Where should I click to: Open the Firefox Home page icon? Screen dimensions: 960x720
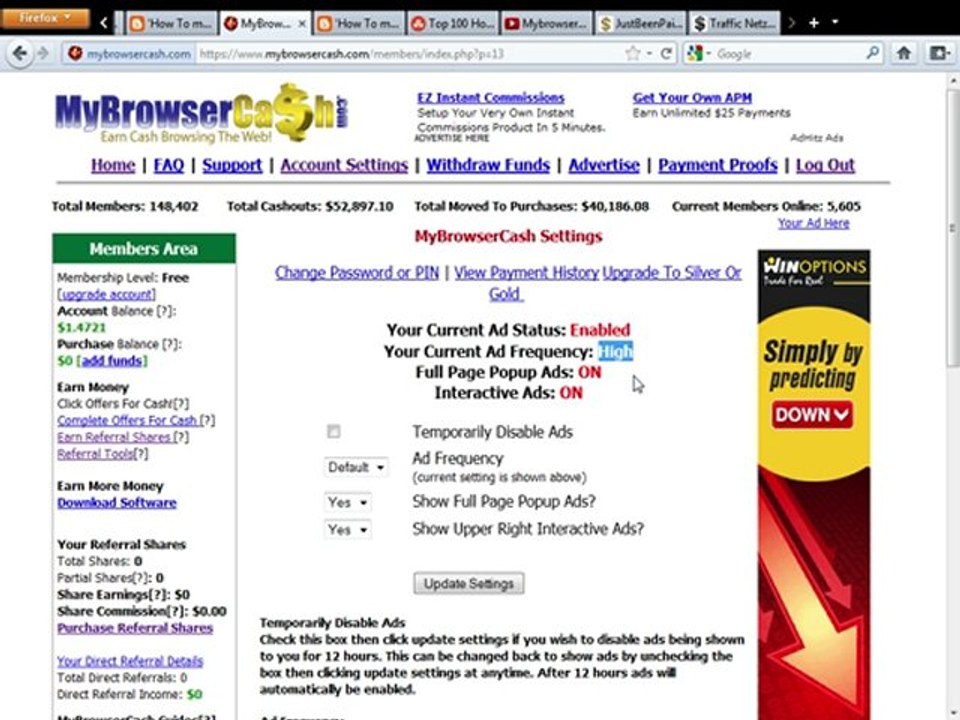point(904,53)
